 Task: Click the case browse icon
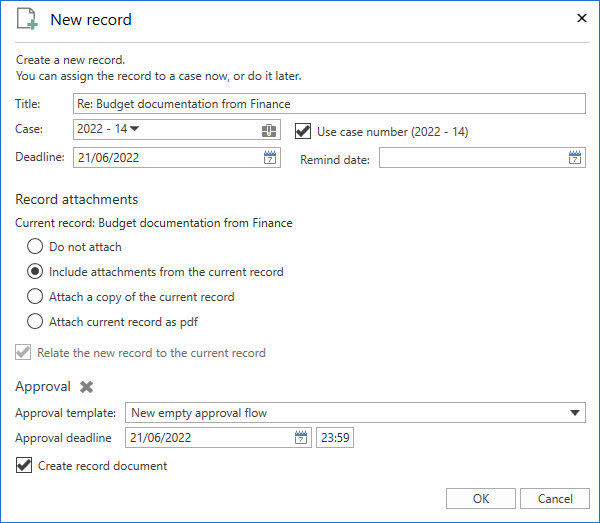pos(269,130)
